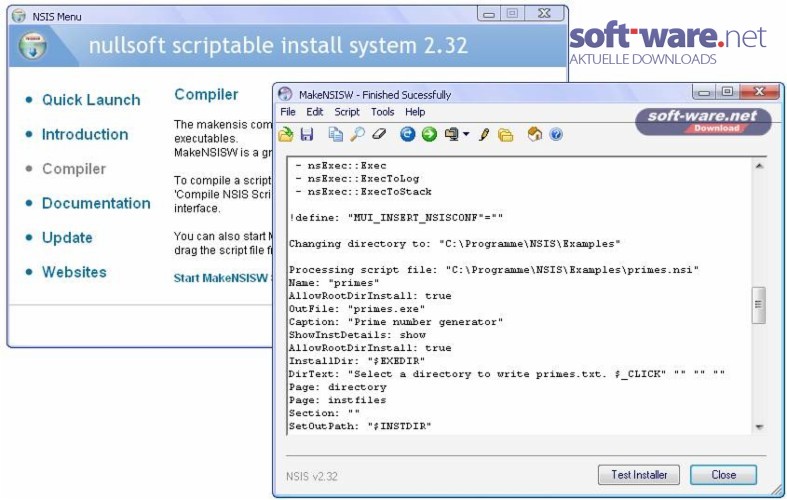Click the 'NSIS v2.32' status text
The image size is (787, 500).
coord(312,476)
